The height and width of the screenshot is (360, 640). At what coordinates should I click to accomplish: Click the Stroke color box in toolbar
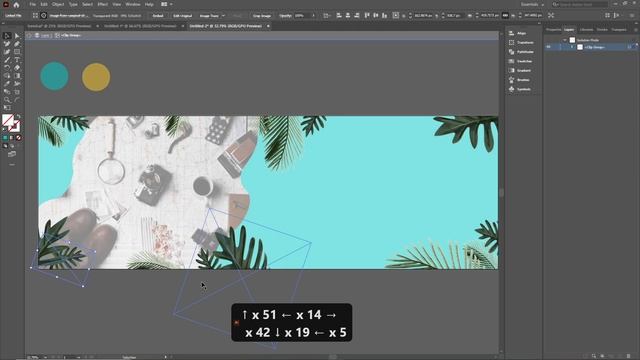click(15, 127)
